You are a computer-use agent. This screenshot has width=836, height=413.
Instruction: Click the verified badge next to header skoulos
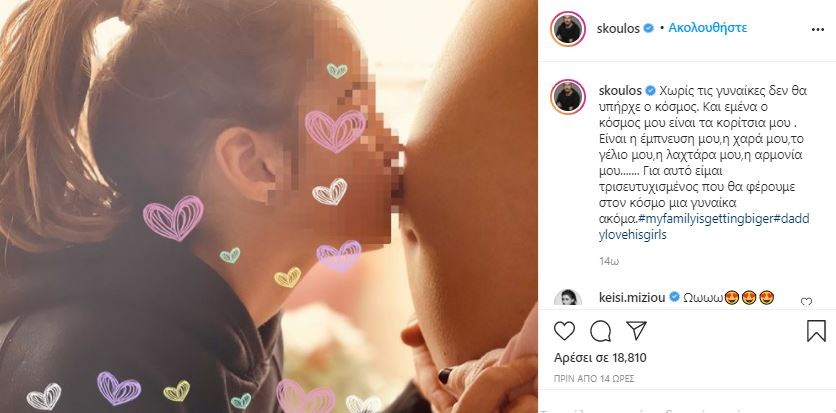(x=648, y=29)
